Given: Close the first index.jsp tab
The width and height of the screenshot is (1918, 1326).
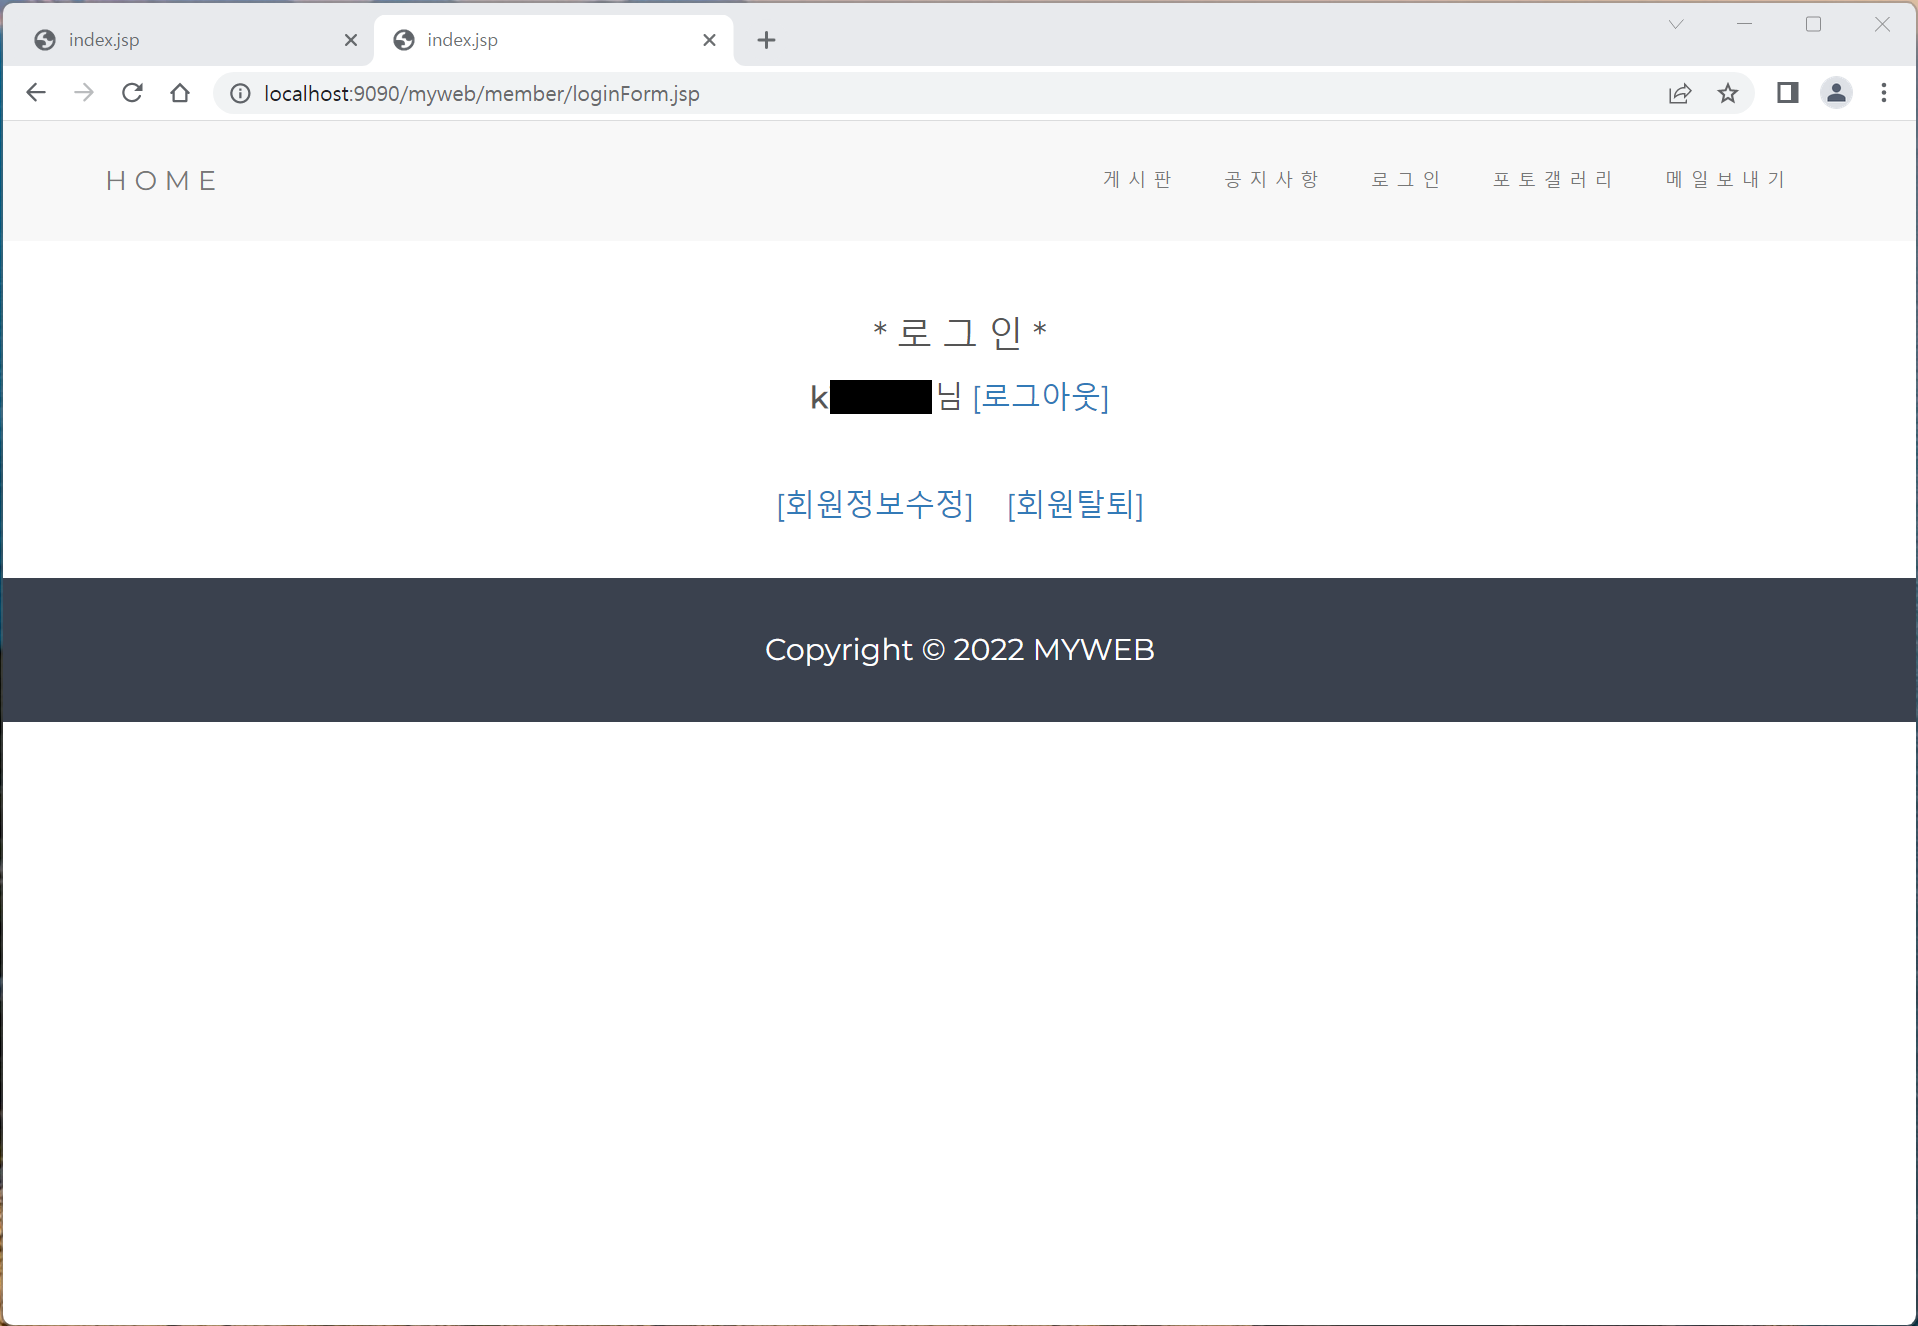Looking at the screenshot, I should tap(351, 40).
